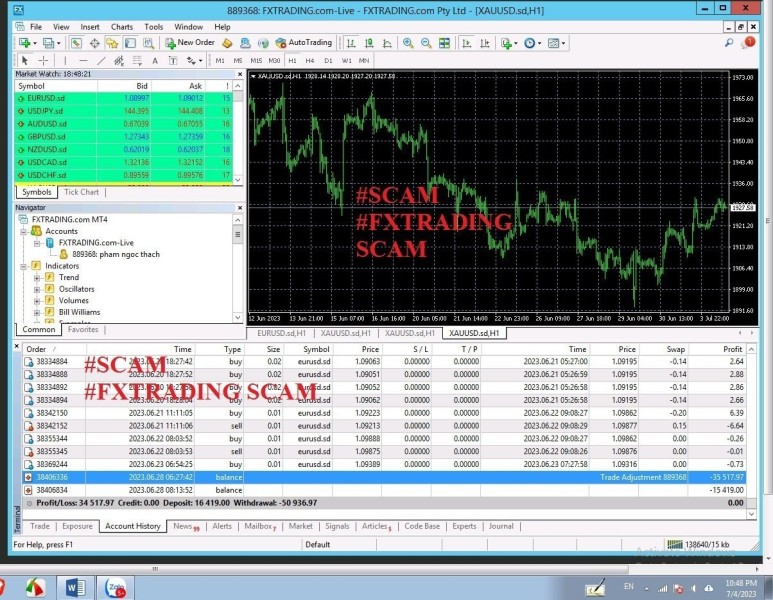Image resolution: width=773 pixels, height=600 pixels.
Task: Switch timeframe to H4
Action: (310, 60)
